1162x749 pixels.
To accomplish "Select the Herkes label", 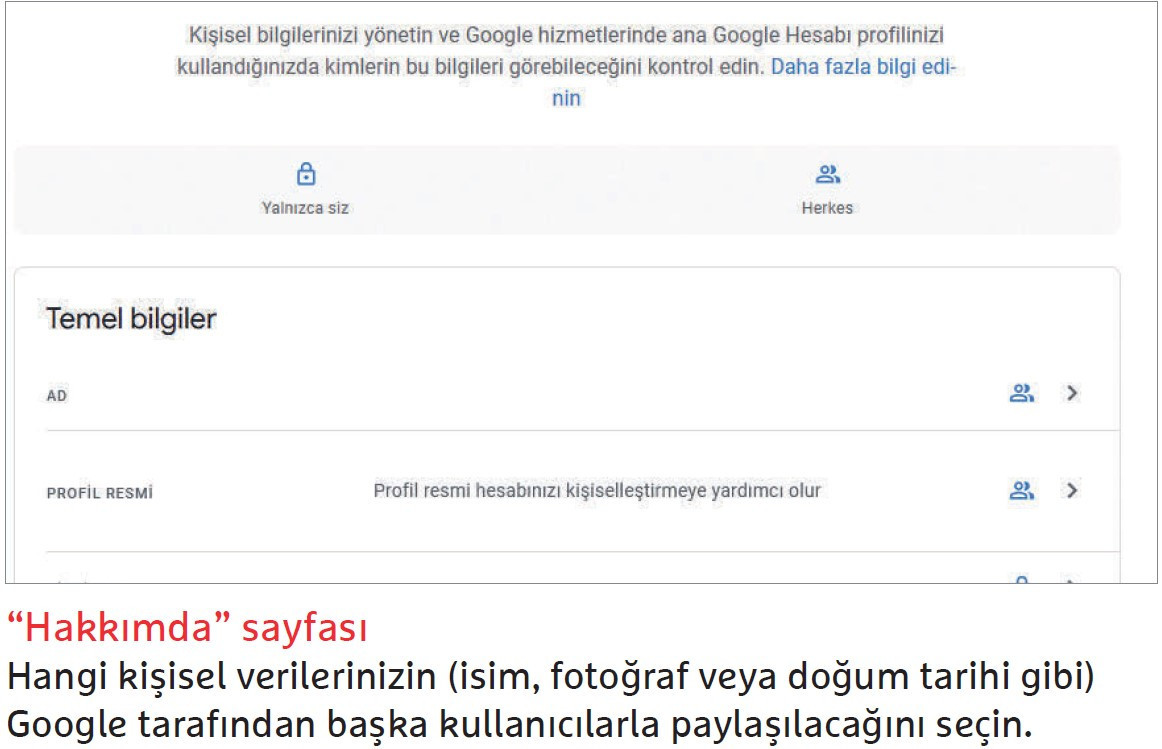I will [827, 208].
